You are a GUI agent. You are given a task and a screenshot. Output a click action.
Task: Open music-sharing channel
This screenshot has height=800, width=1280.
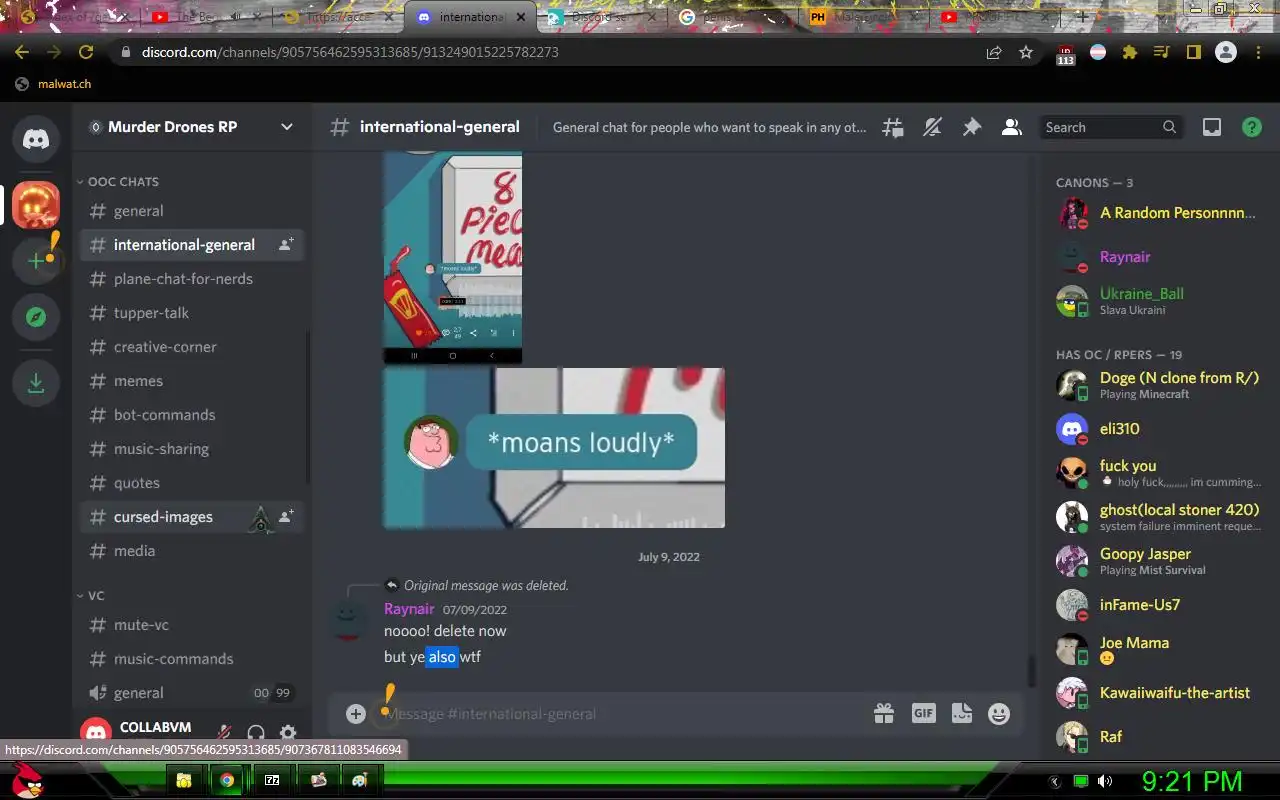[x=192, y=449]
